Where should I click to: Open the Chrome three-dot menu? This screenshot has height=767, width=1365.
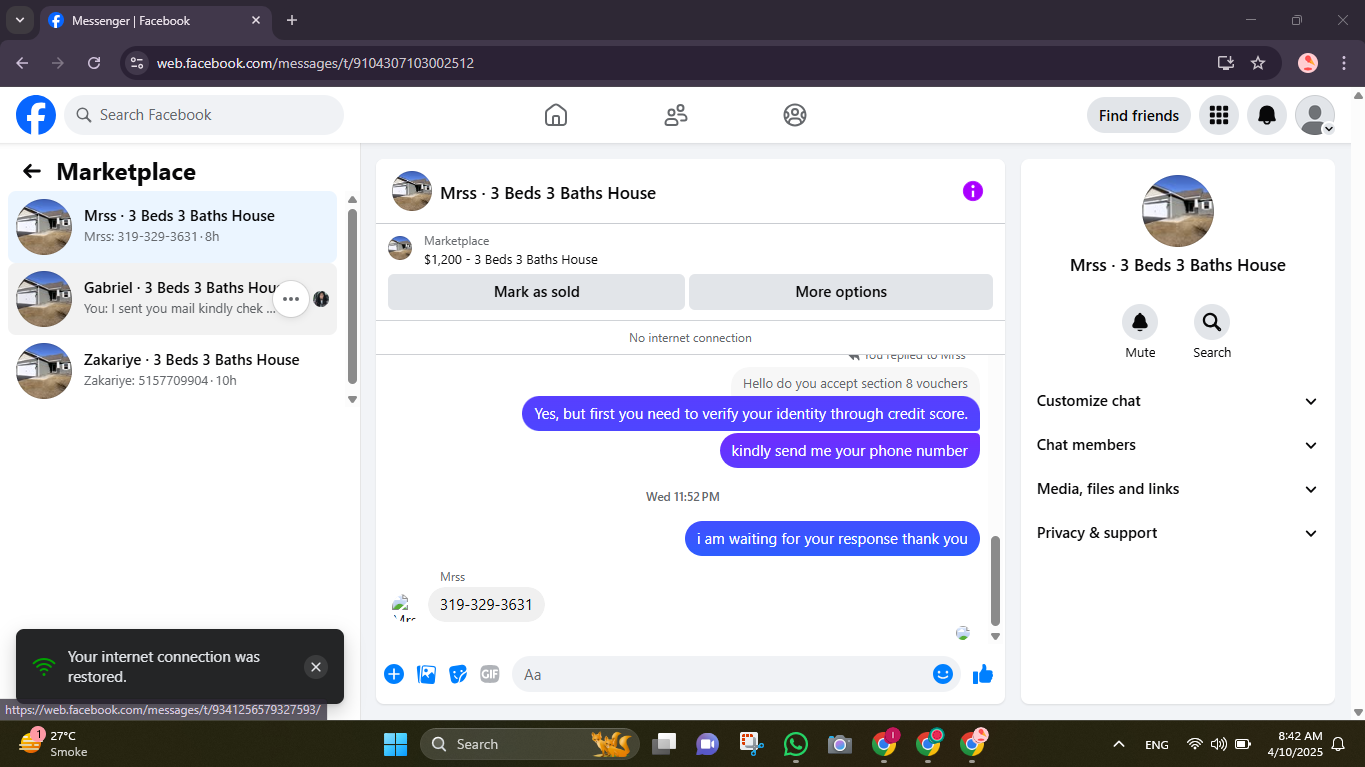(x=1342, y=63)
